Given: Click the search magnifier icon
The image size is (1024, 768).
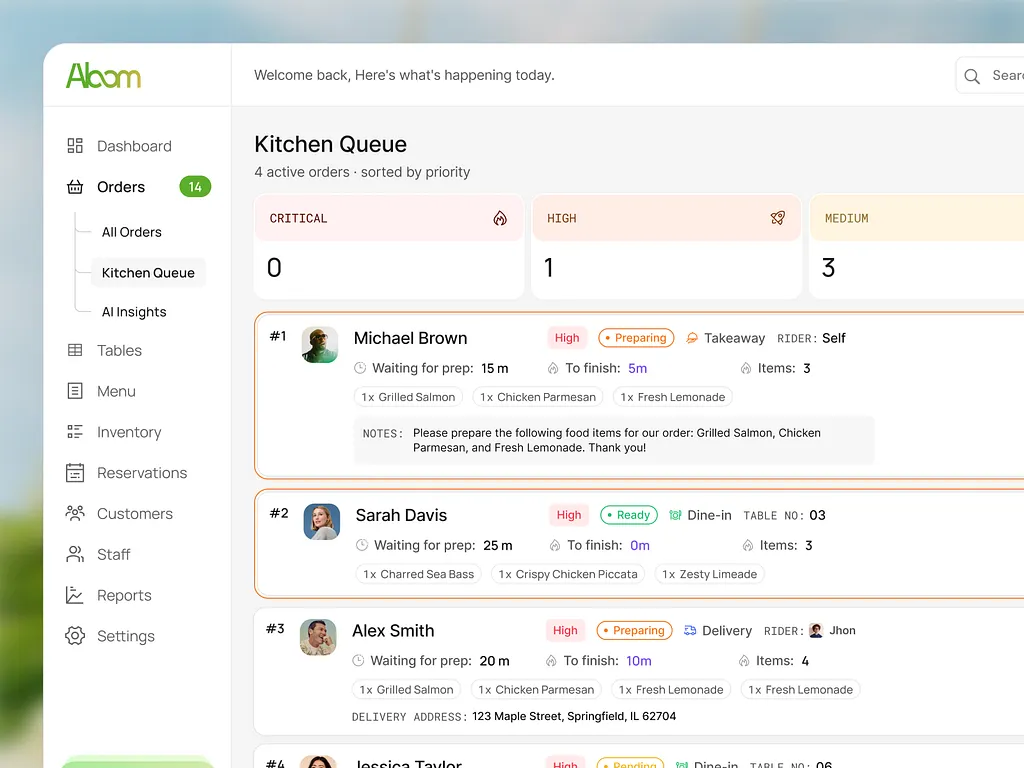Looking at the screenshot, I should coord(972,76).
